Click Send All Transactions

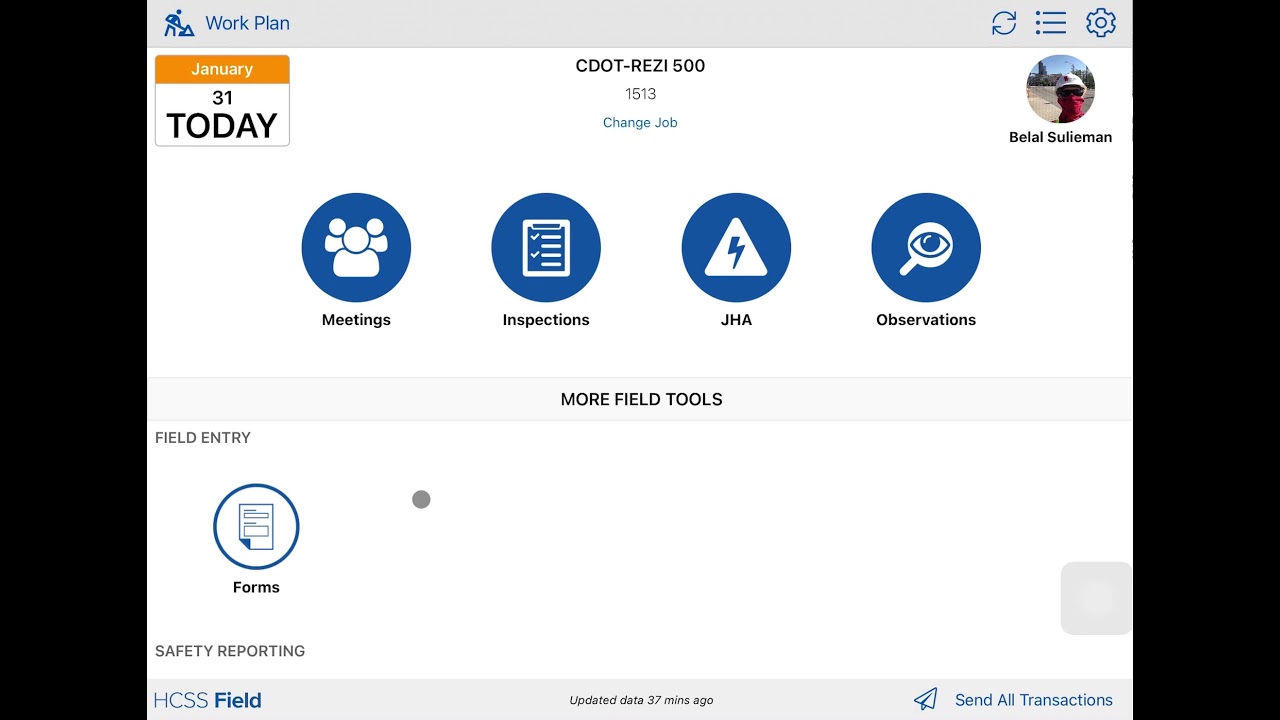coord(1033,700)
